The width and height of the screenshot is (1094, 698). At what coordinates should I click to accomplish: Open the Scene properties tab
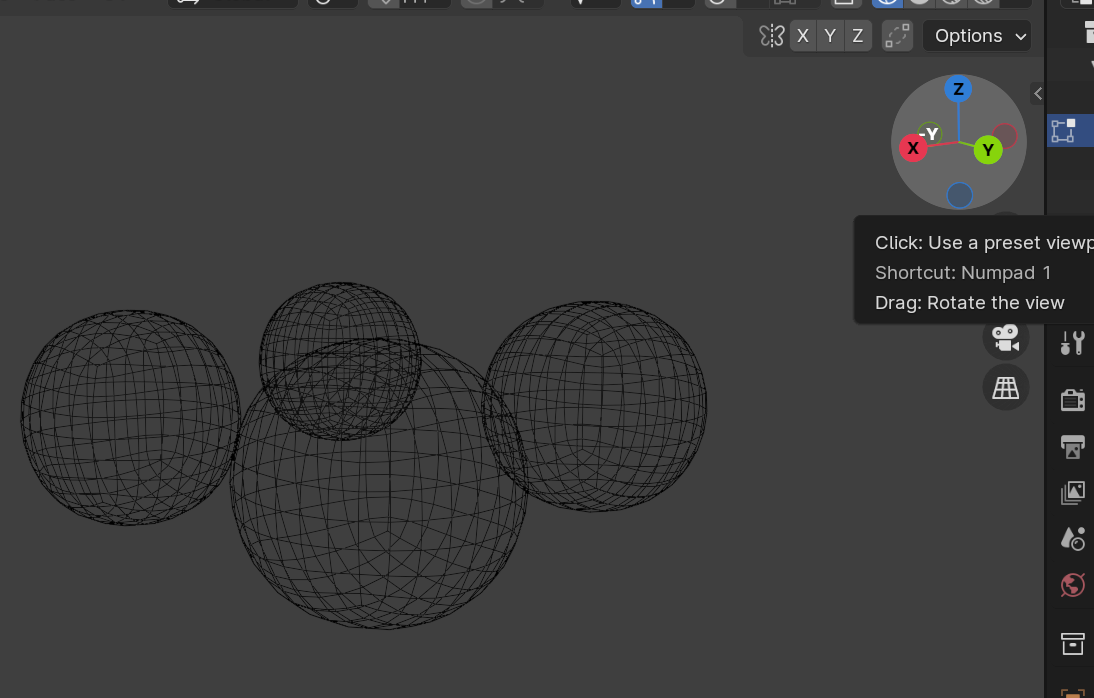coord(1072,538)
